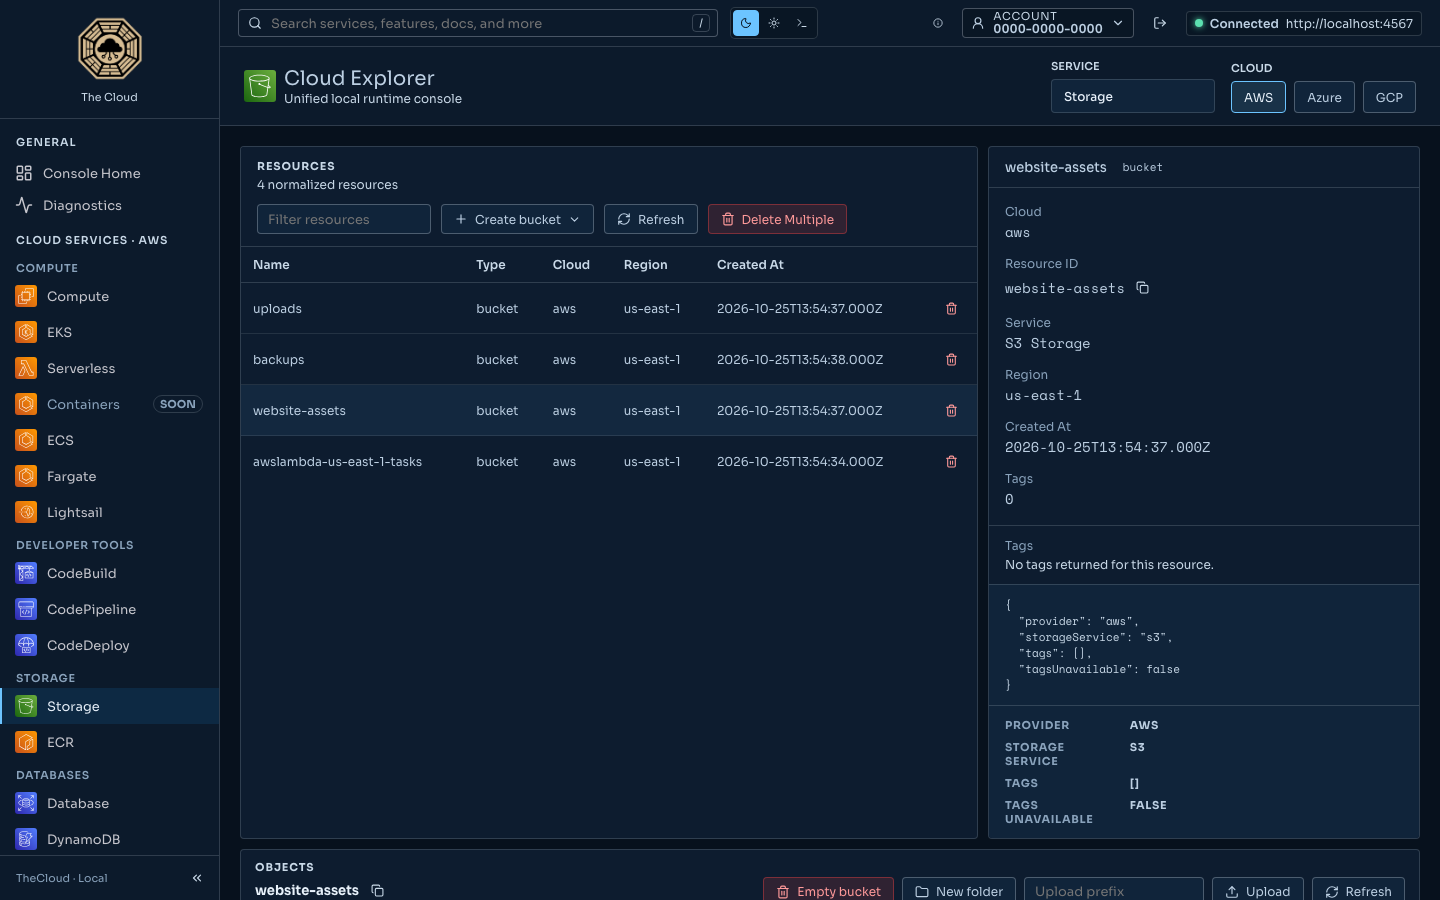The width and height of the screenshot is (1440, 900).
Task: Open the Database service icon
Action: pyautogui.click(x=26, y=803)
